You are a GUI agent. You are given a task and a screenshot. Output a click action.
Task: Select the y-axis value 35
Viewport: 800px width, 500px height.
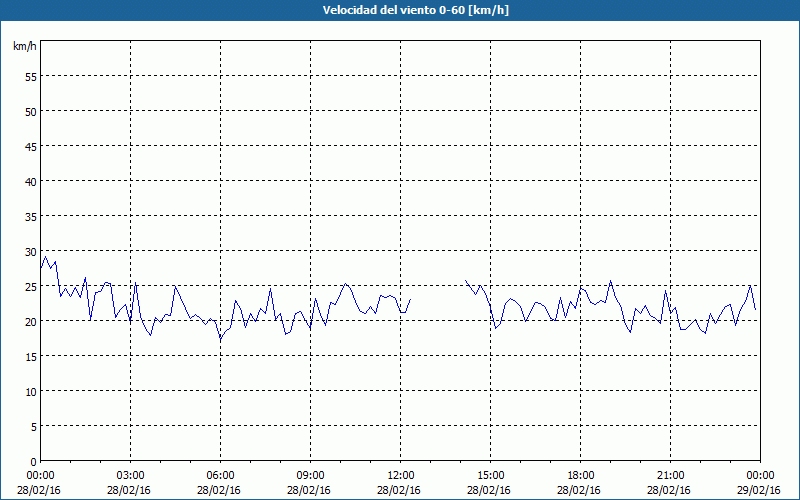[31, 216]
